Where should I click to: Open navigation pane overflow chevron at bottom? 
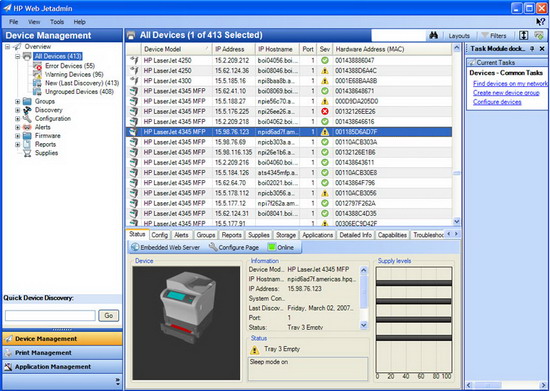click(x=118, y=381)
